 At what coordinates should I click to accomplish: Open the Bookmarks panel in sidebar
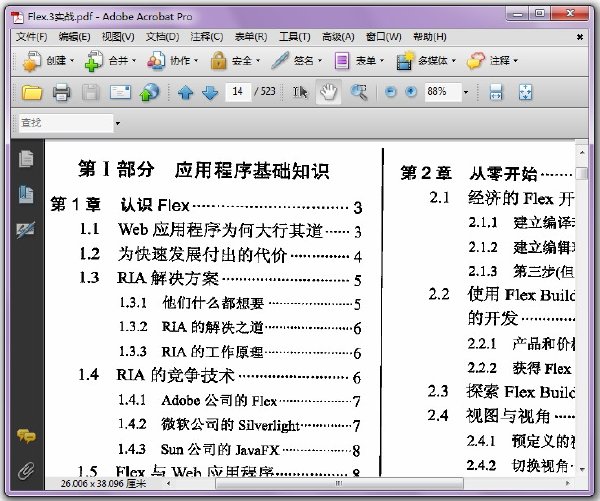tap(26, 194)
